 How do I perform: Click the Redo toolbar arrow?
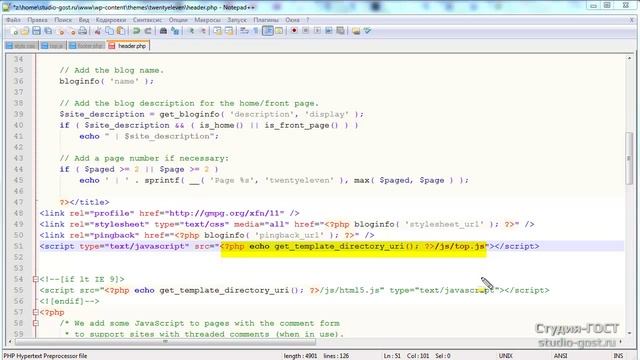point(148,31)
